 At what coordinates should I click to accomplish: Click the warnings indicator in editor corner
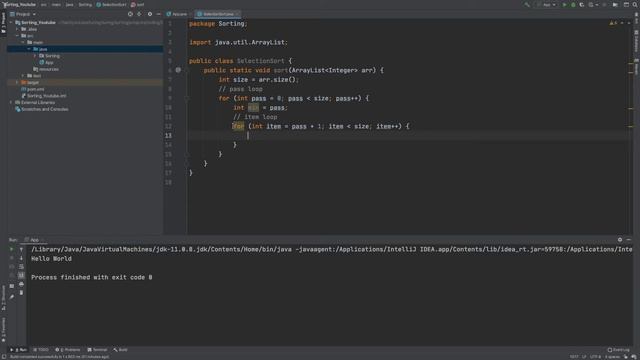tap(613, 23)
